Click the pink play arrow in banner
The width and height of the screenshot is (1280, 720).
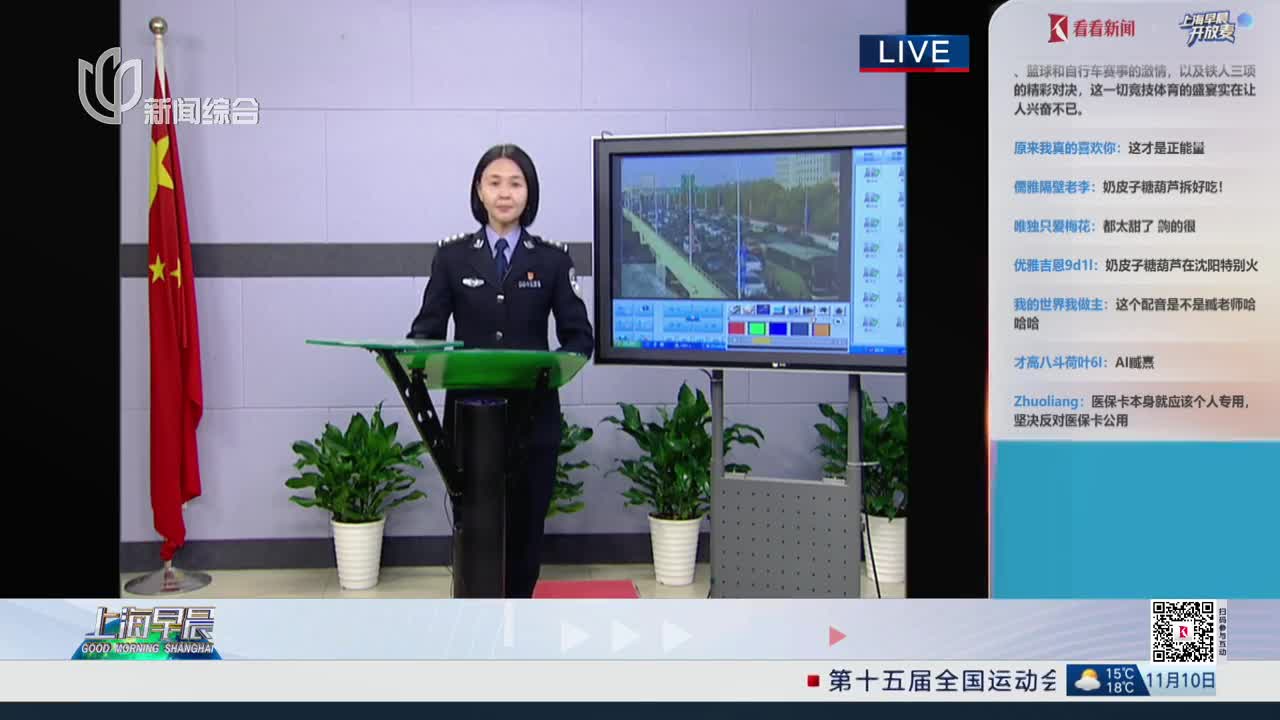[x=837, y=636]
